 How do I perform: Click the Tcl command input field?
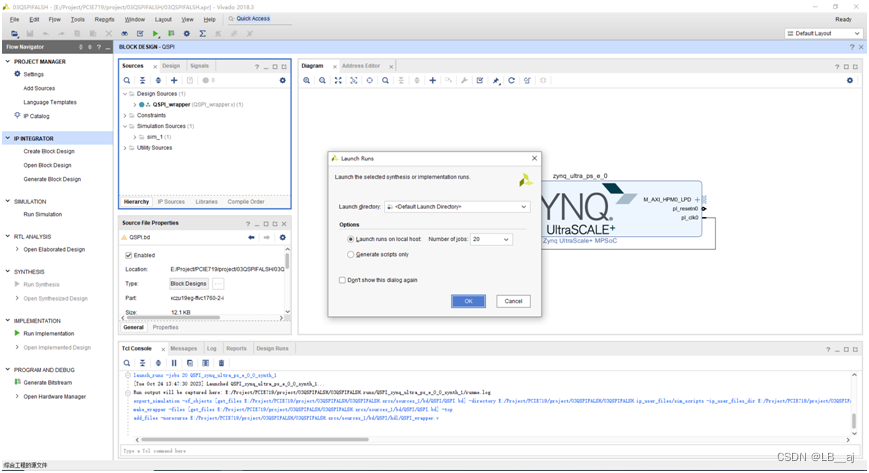tap(488, 451)
